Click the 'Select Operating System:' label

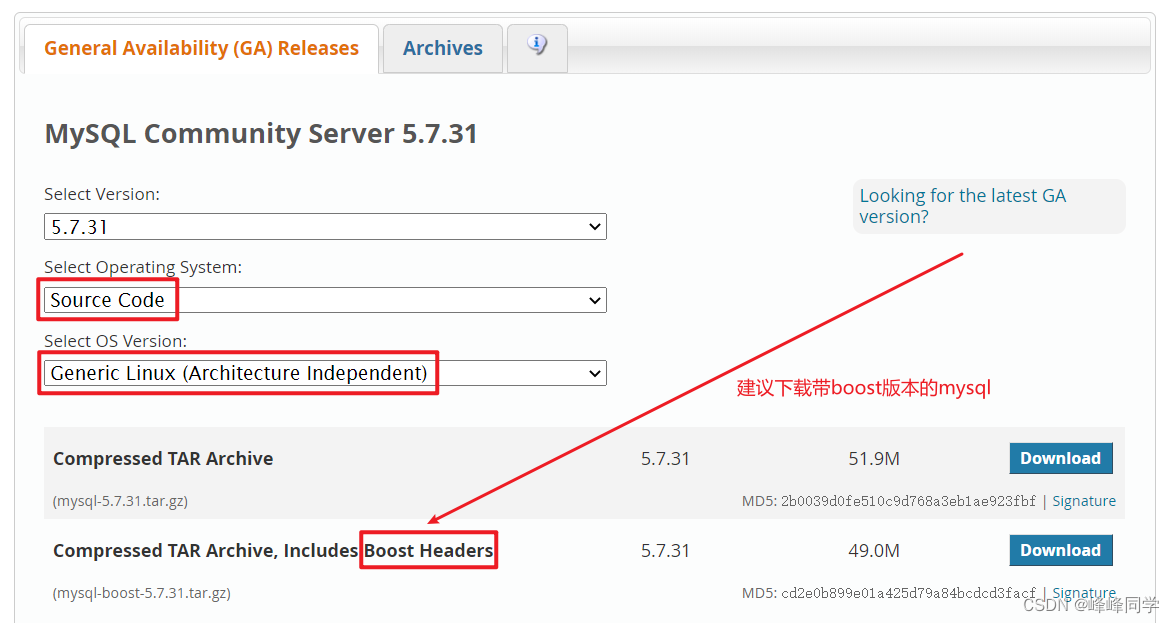click(x=143, y=268)
